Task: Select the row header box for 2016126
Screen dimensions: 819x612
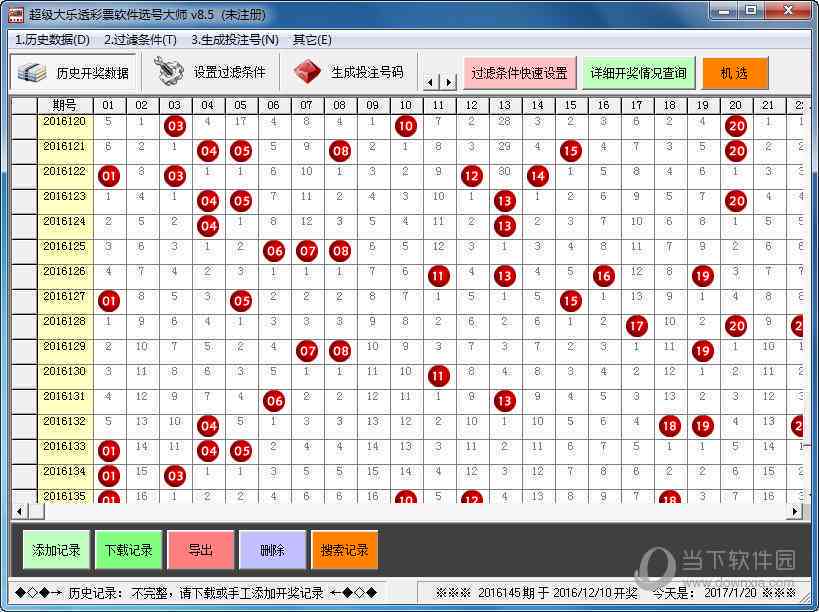Action: pos(24,276)
